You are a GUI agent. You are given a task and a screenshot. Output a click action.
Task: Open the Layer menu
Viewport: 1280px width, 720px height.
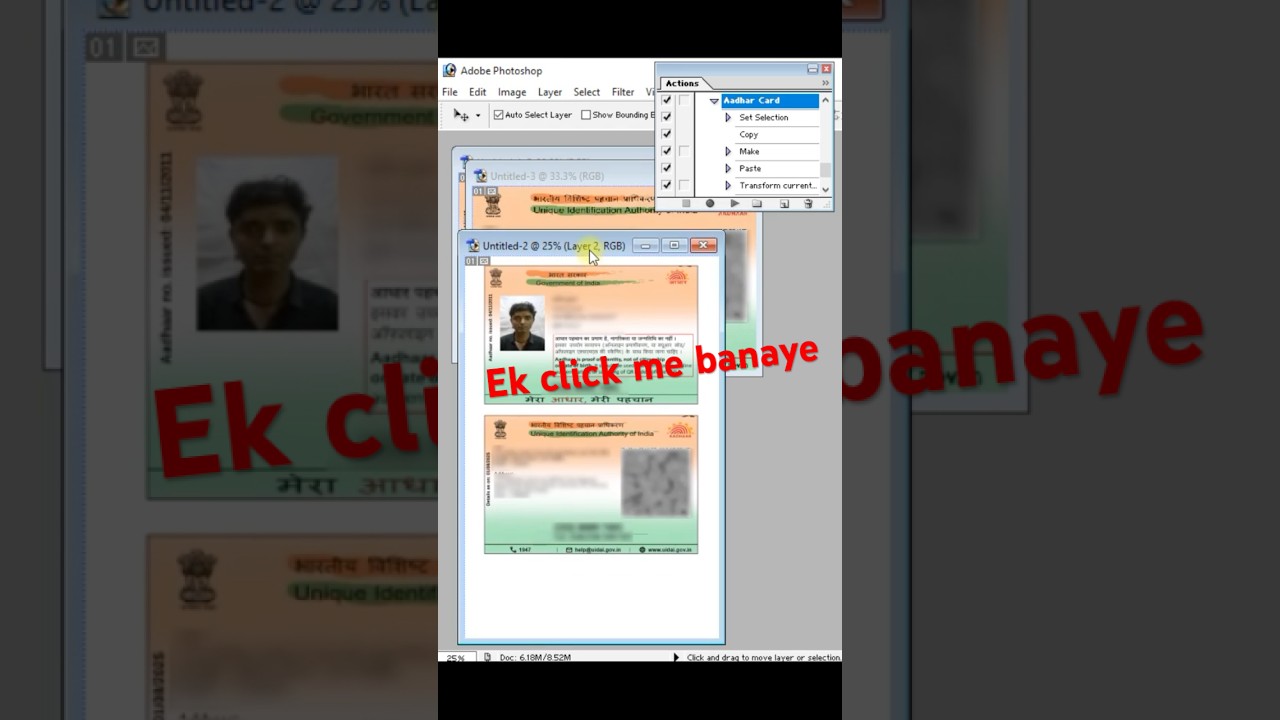click(550, 92)
